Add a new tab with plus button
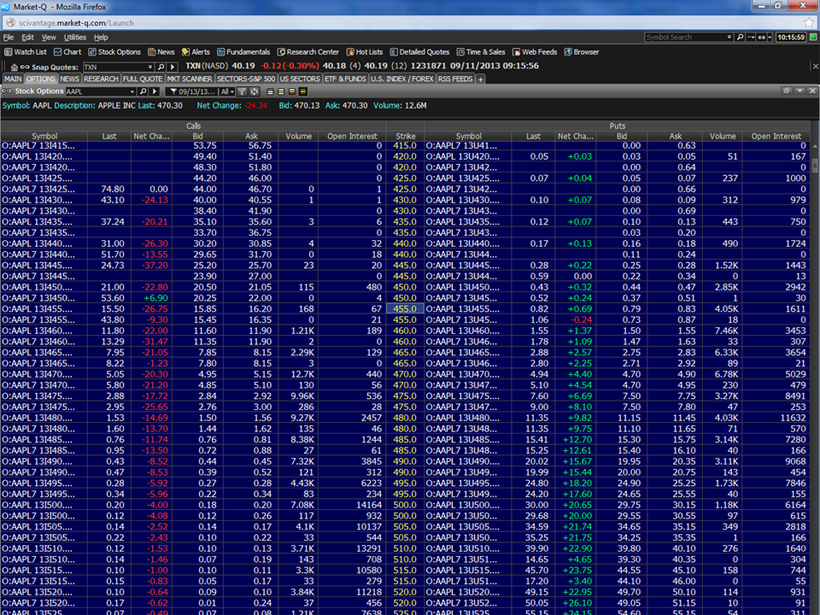The width and height of the screenshot is (820, 615). (x=480, y=78)
